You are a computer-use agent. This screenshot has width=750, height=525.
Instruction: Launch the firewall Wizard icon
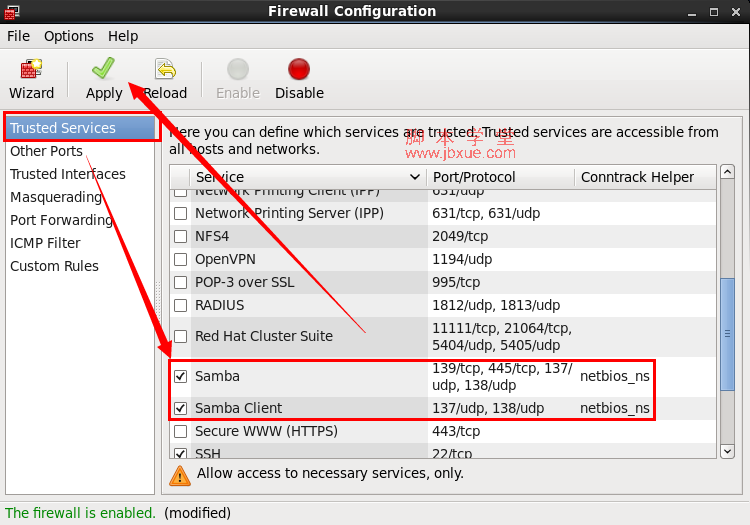click(32, 69)
